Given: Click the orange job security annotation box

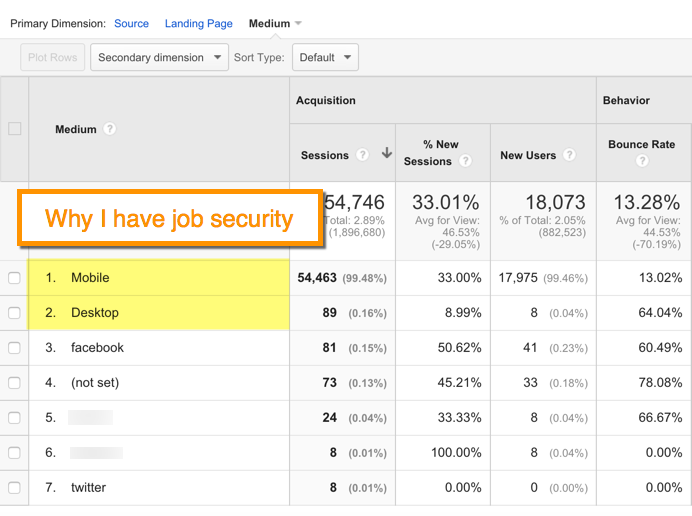Looking at the screenshot, I should 170,219.
